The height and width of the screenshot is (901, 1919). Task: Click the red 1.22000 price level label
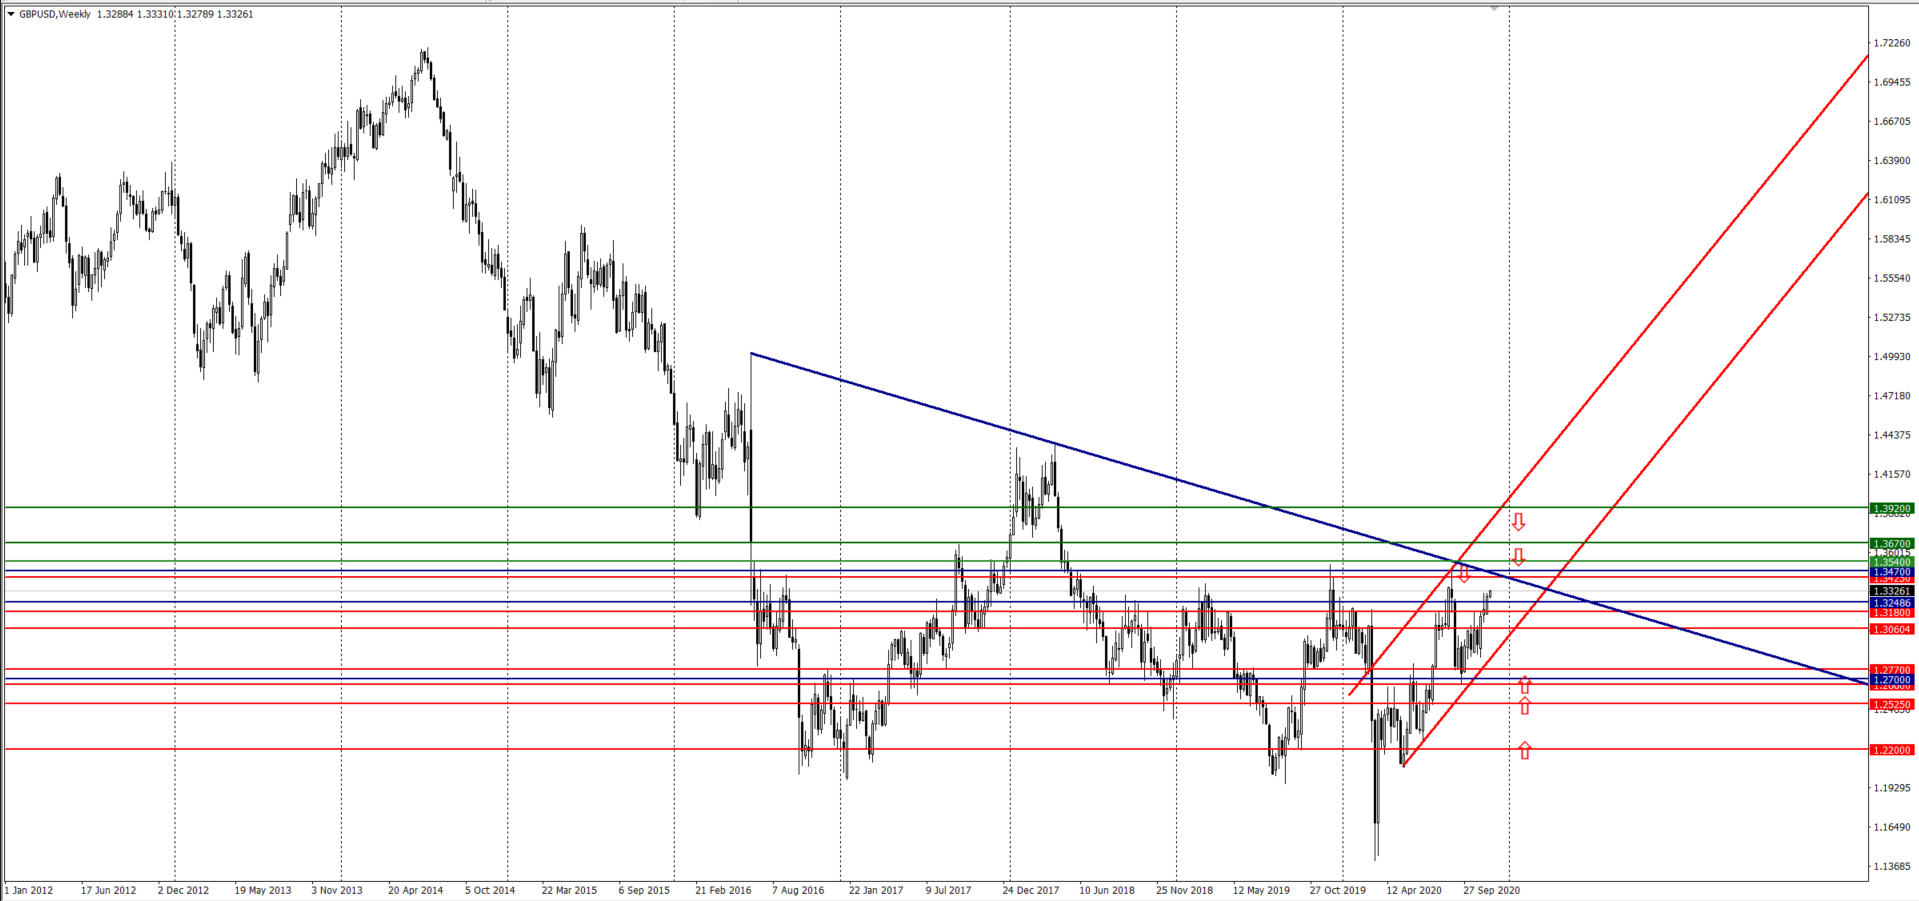pos(1891,750)
